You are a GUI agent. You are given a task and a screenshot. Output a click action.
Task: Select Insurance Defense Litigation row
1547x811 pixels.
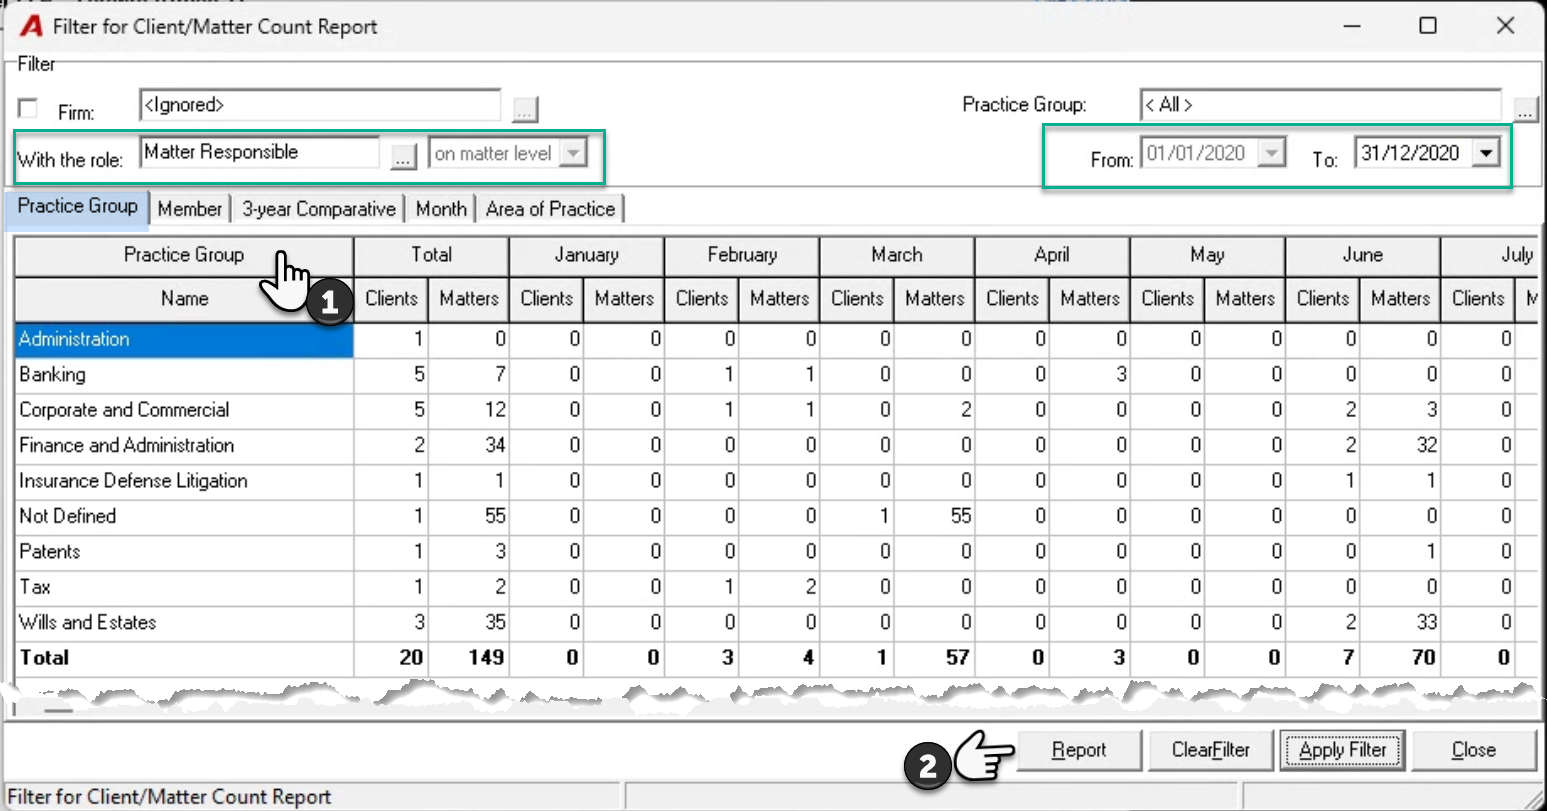(184, 481)
